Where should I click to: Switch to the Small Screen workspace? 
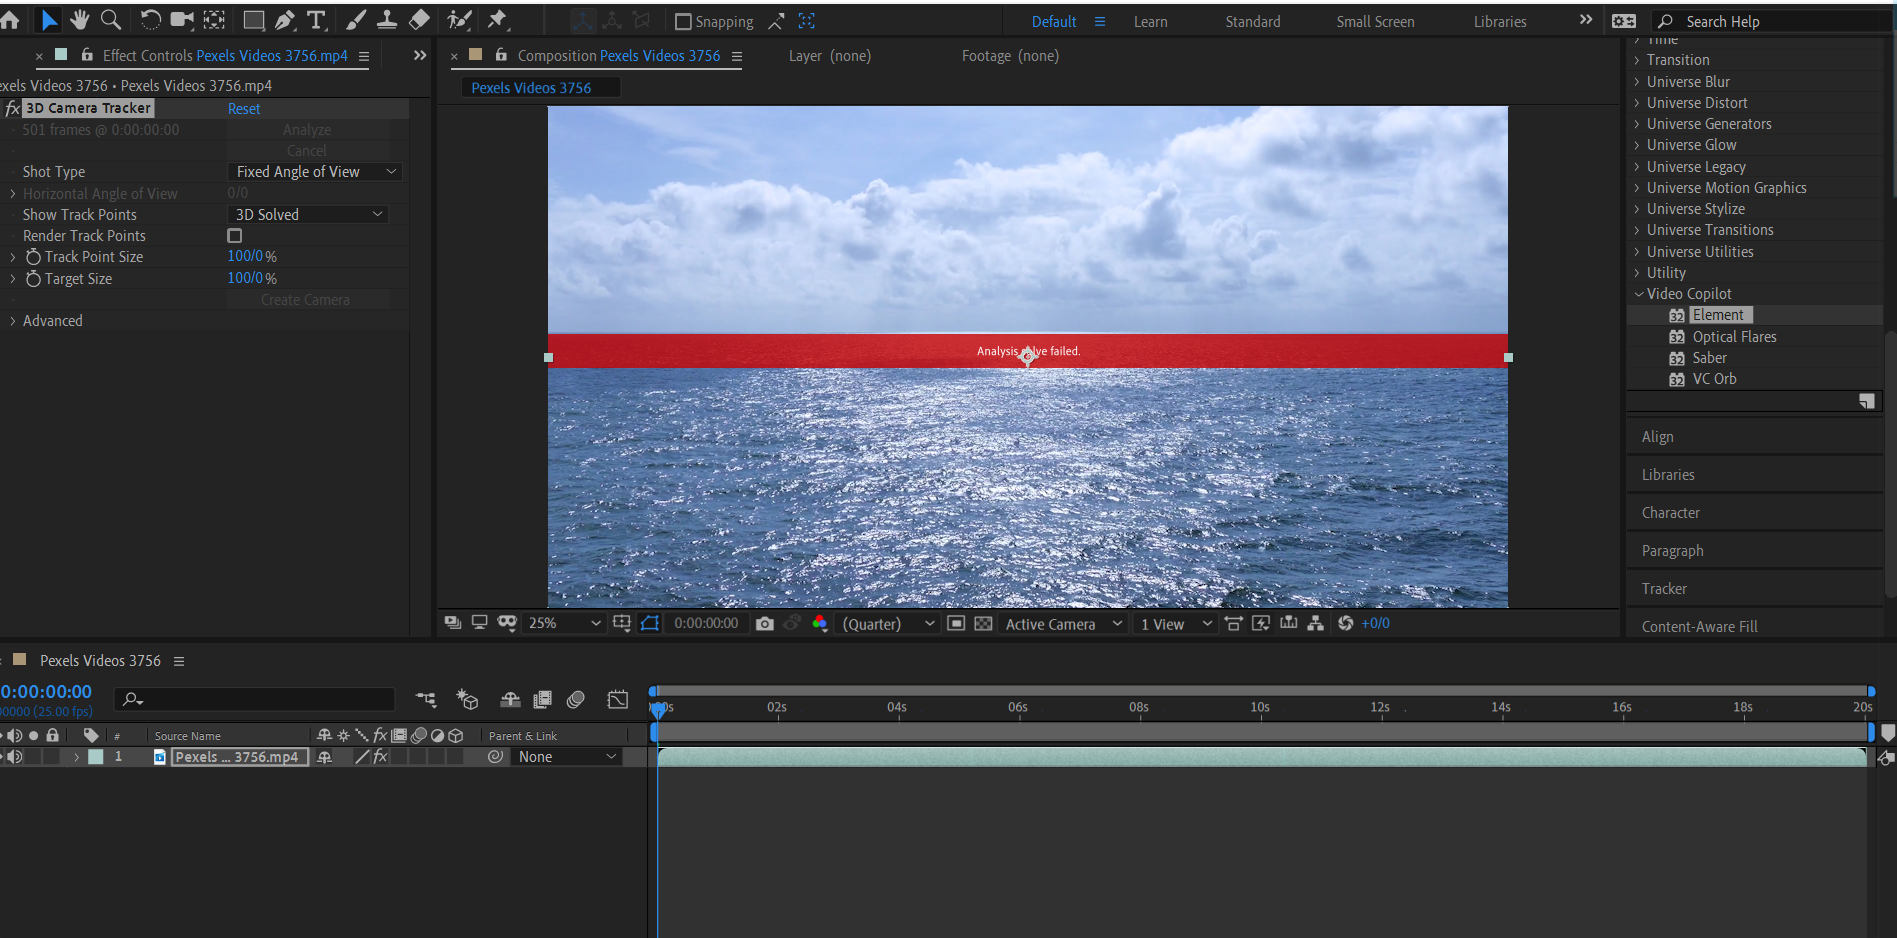tap(1375, 21)
